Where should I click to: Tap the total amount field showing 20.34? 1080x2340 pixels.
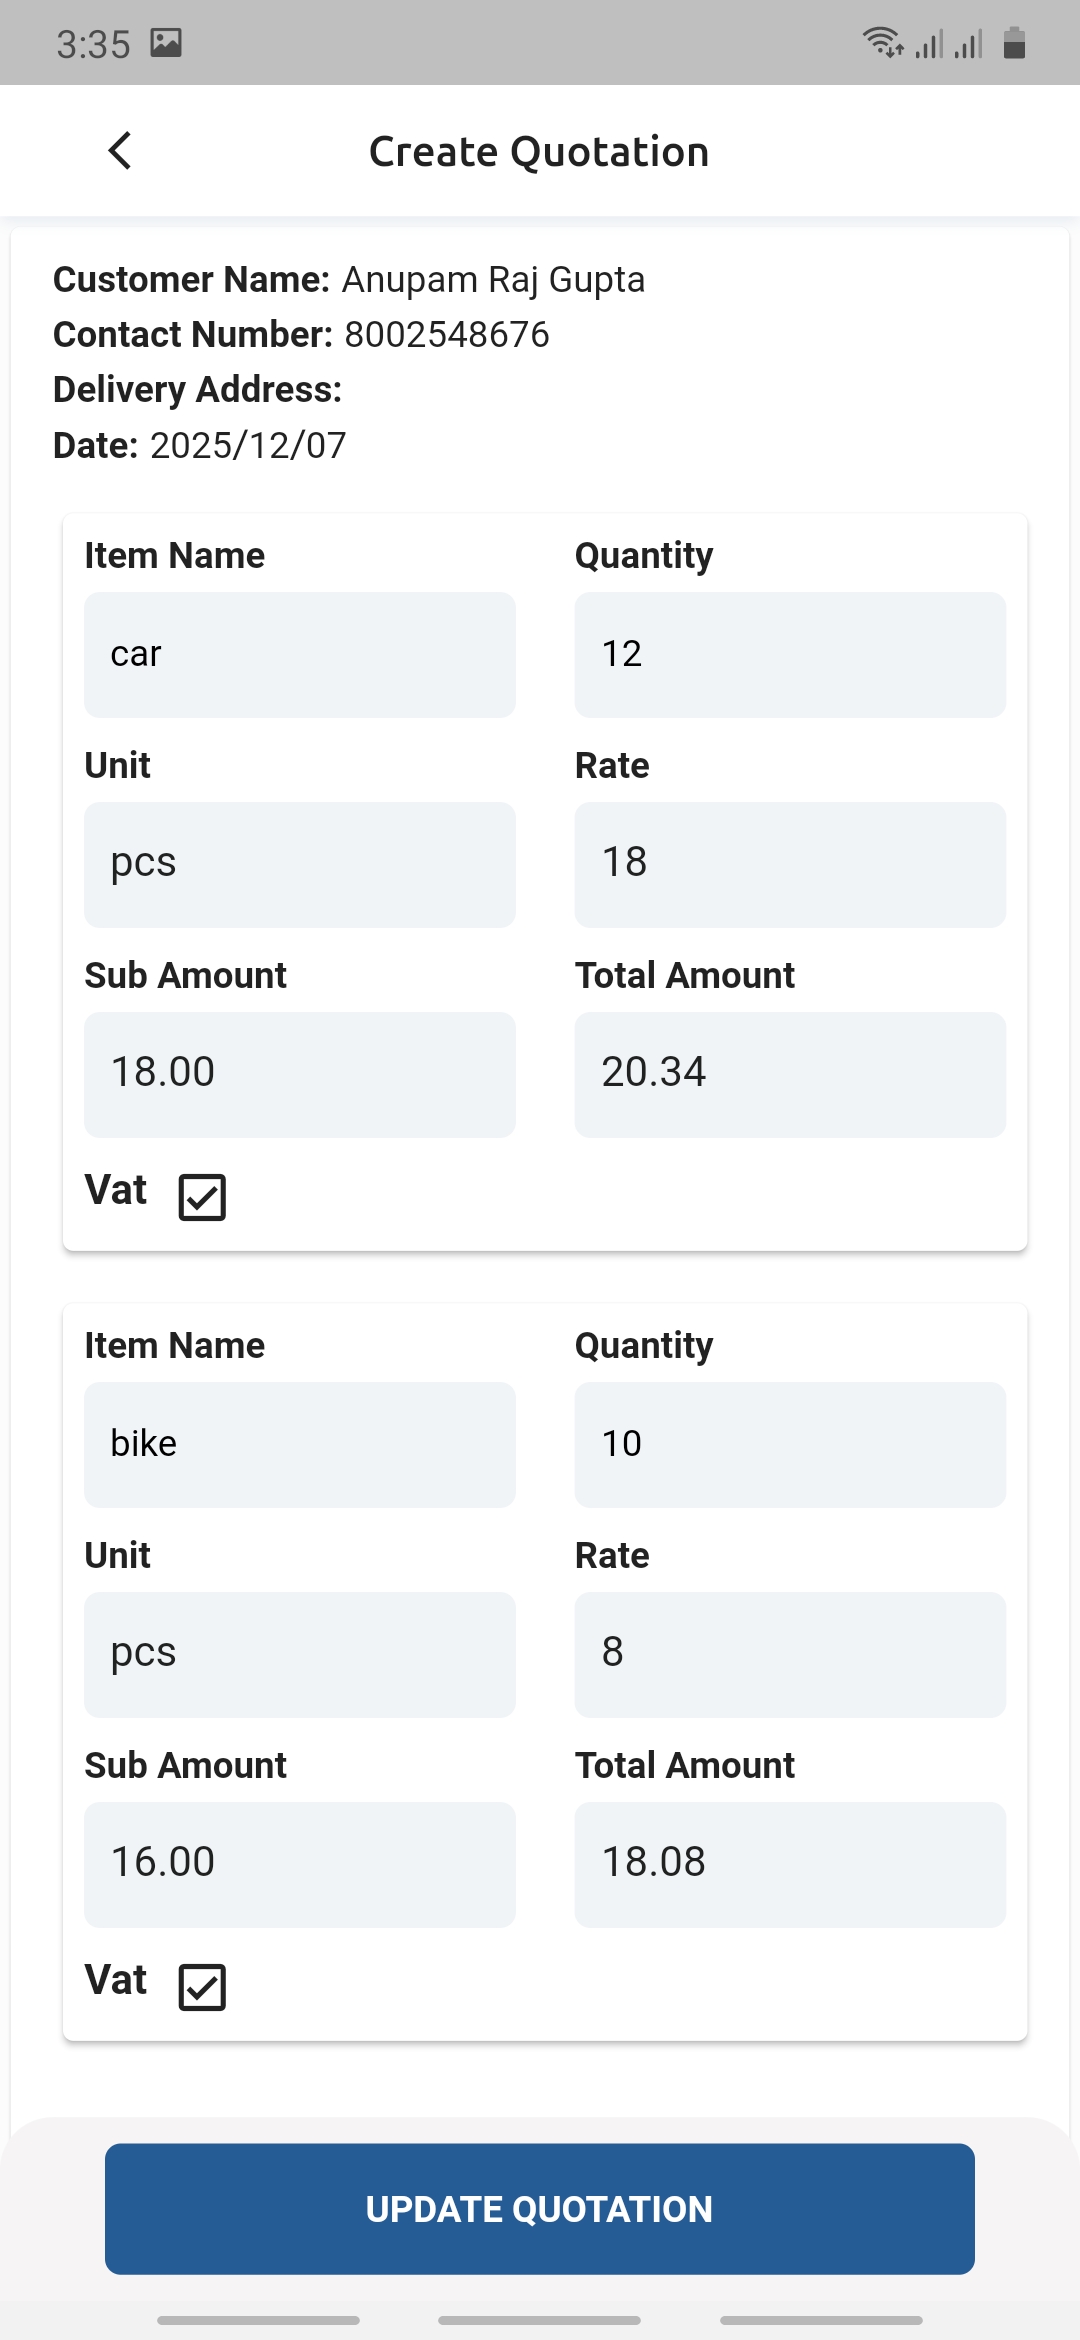790,1075
